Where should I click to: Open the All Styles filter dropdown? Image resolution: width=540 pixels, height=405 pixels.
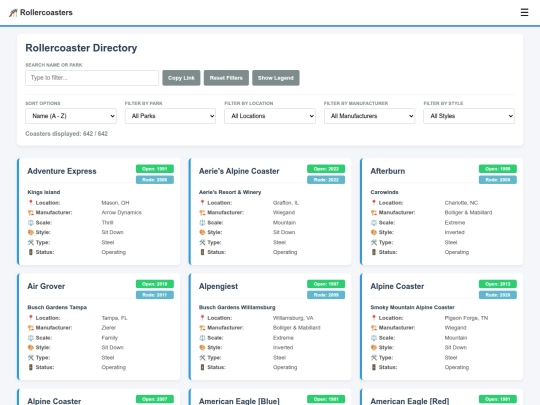[469, 116]
